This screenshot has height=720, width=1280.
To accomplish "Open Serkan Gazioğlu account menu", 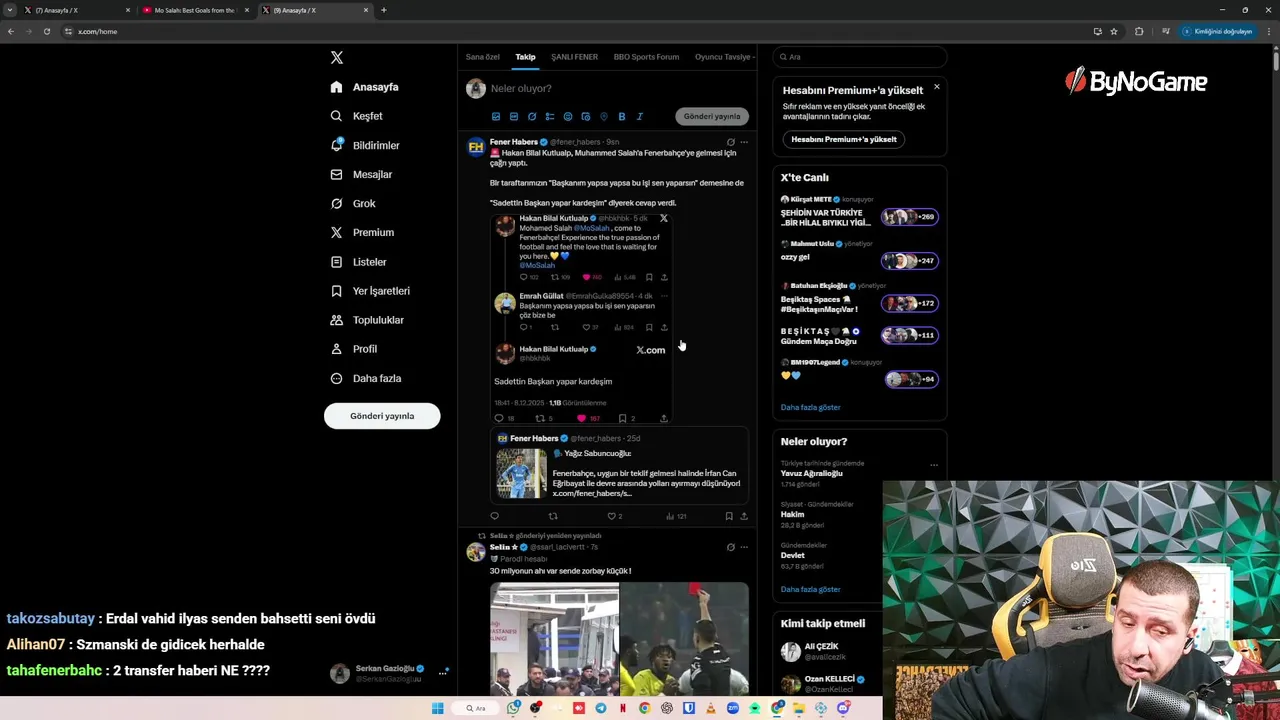I will [389, 673].
